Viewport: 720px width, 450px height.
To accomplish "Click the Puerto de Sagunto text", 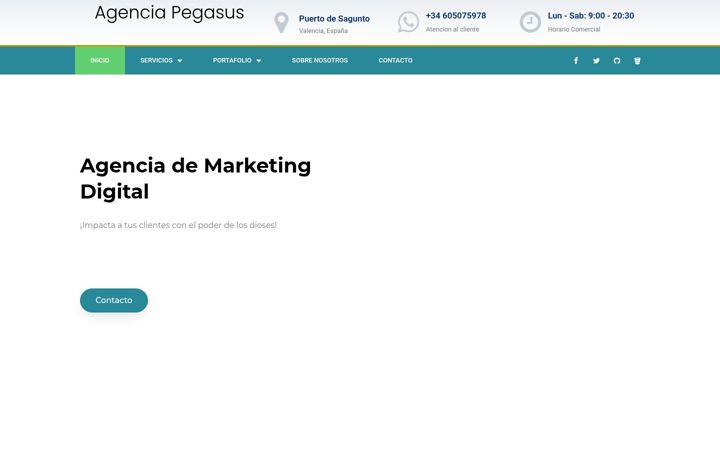I will 334,18.
